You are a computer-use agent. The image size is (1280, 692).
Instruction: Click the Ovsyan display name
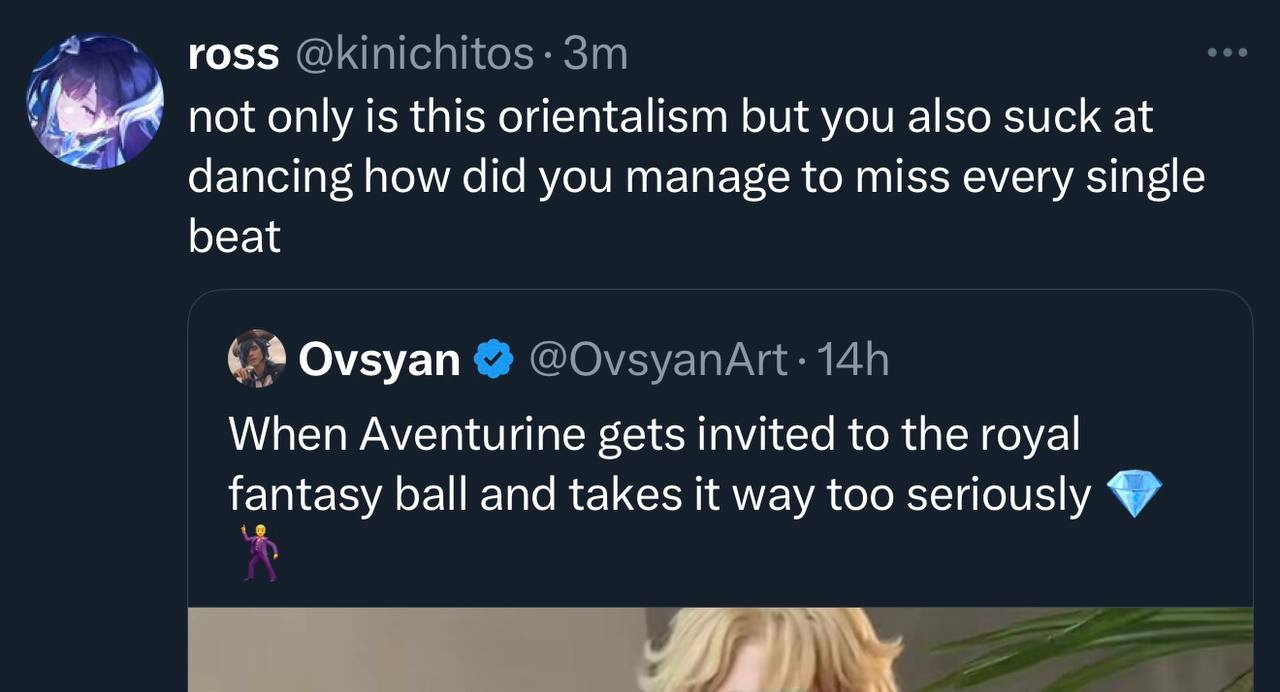[379, 360]
